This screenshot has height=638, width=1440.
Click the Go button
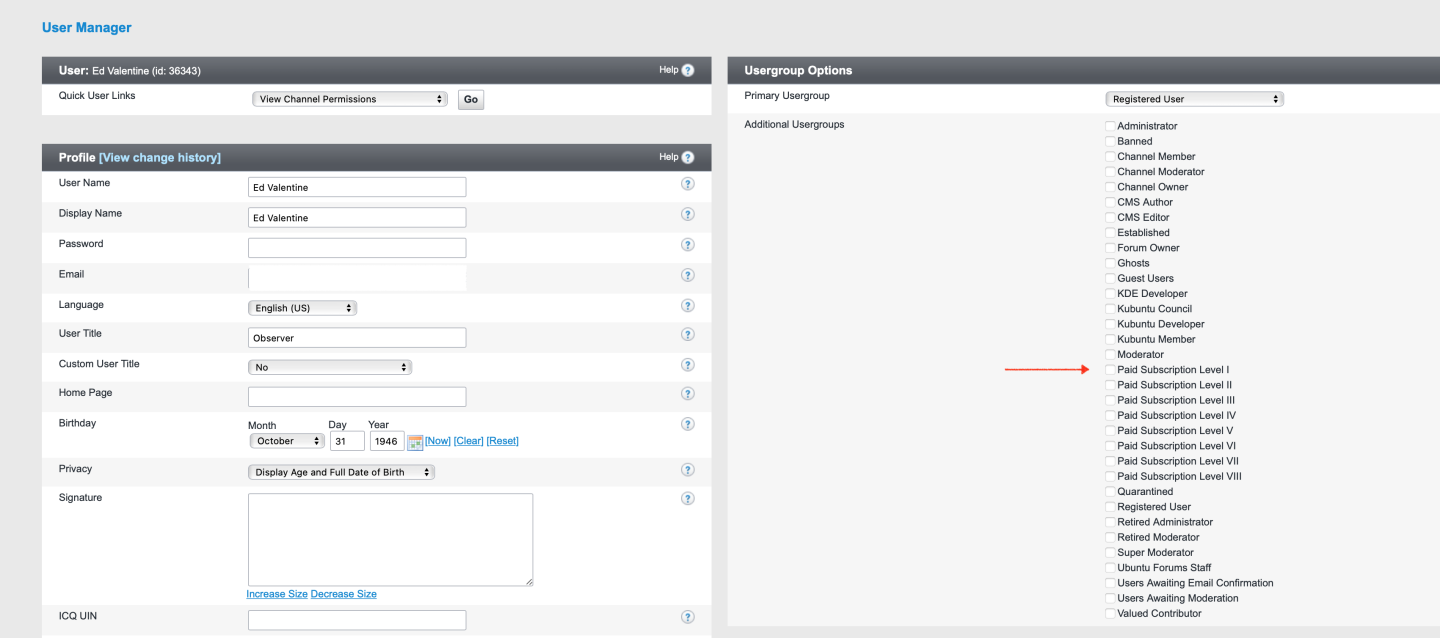coord(471,99)
